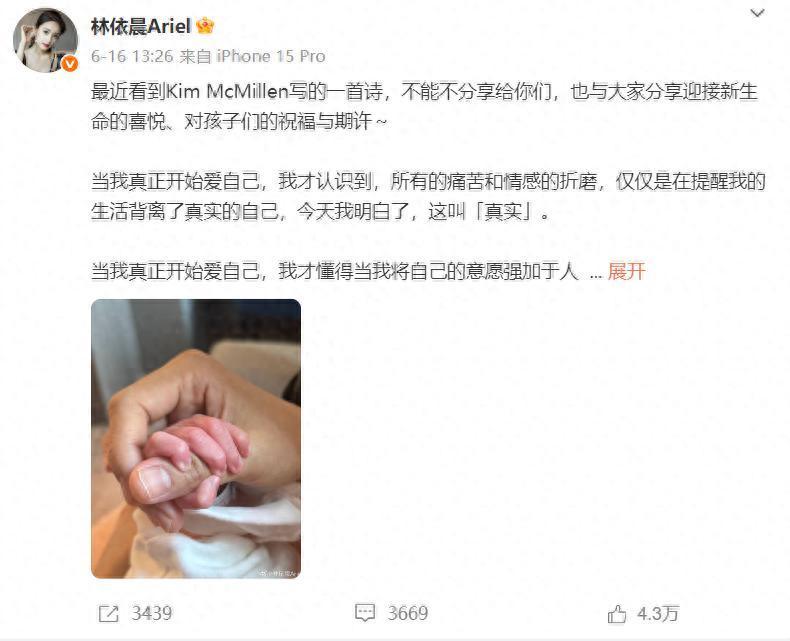Open post options via top-right chevron
This screenshot has height=641, width=790.
pyautogui.click(x=757, y=13)
